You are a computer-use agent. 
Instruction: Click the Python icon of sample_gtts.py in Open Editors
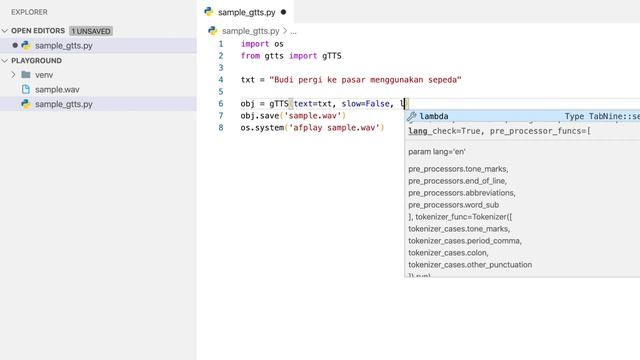click(x=26, y=46)
